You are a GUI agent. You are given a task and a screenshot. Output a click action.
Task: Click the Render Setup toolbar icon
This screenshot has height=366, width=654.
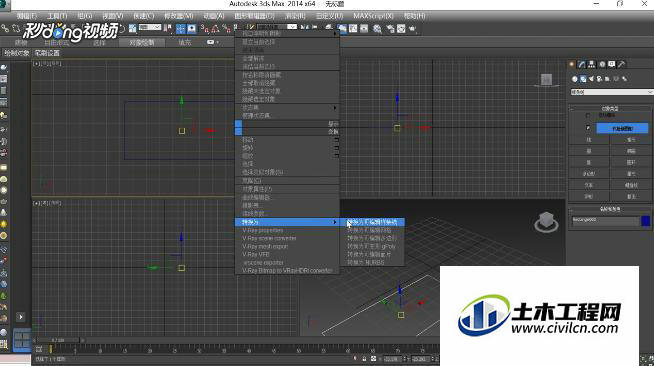390,28
